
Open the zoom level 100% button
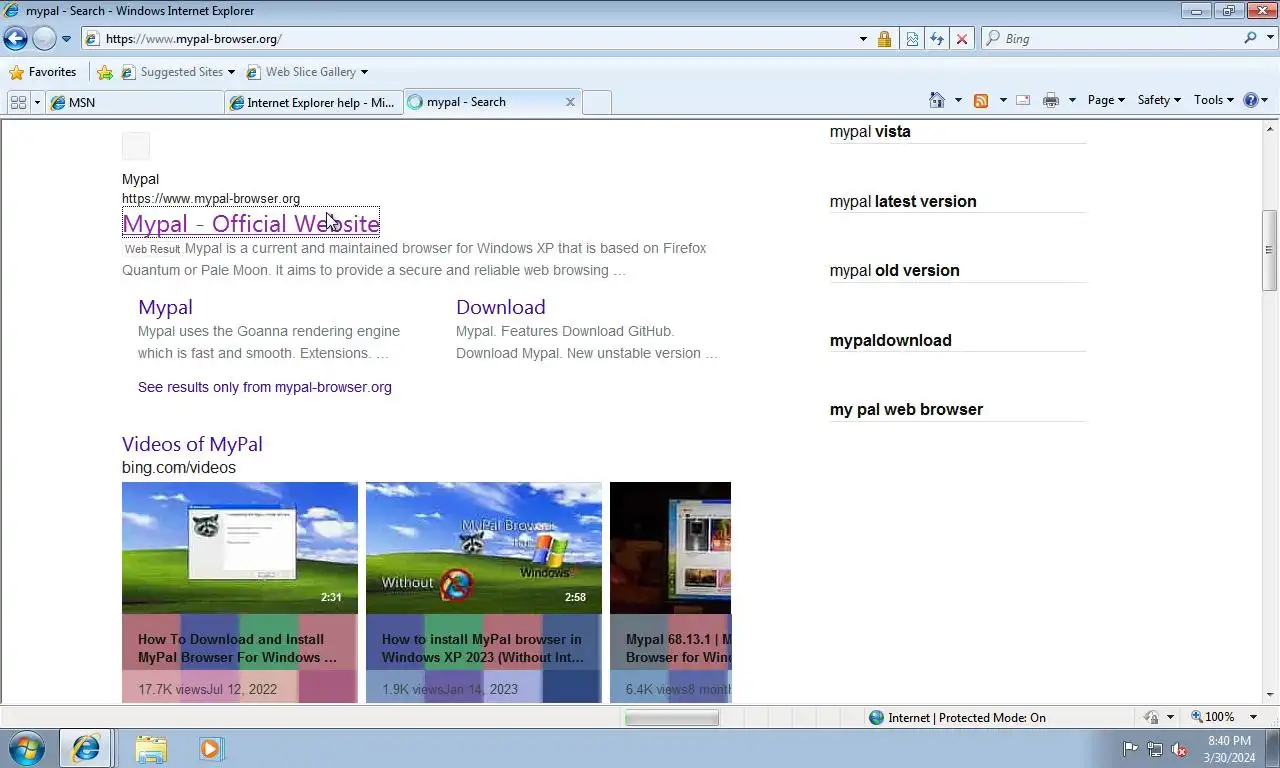tap(1213, 717)
